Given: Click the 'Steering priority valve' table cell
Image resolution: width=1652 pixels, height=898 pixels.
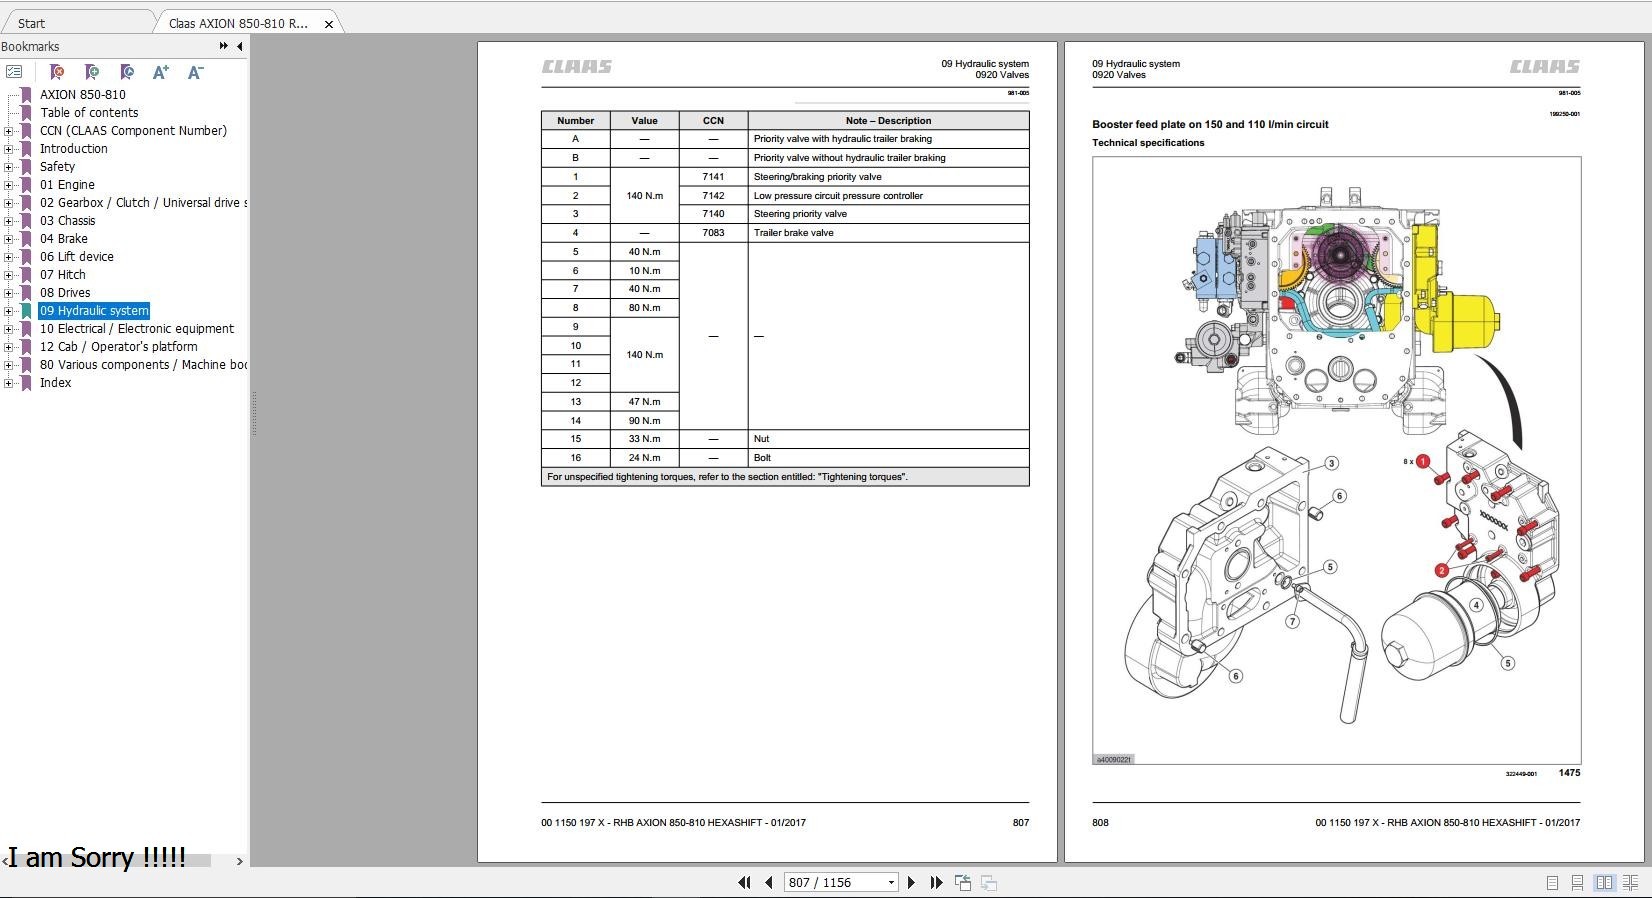Looking at the screenshot, I should tap(888, 214).
